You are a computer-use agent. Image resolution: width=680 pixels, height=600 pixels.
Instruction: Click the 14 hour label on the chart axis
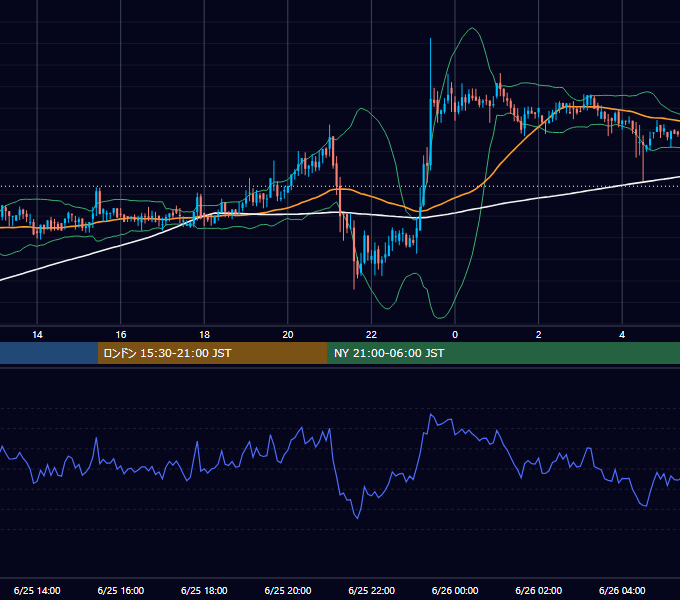point(37,335)
